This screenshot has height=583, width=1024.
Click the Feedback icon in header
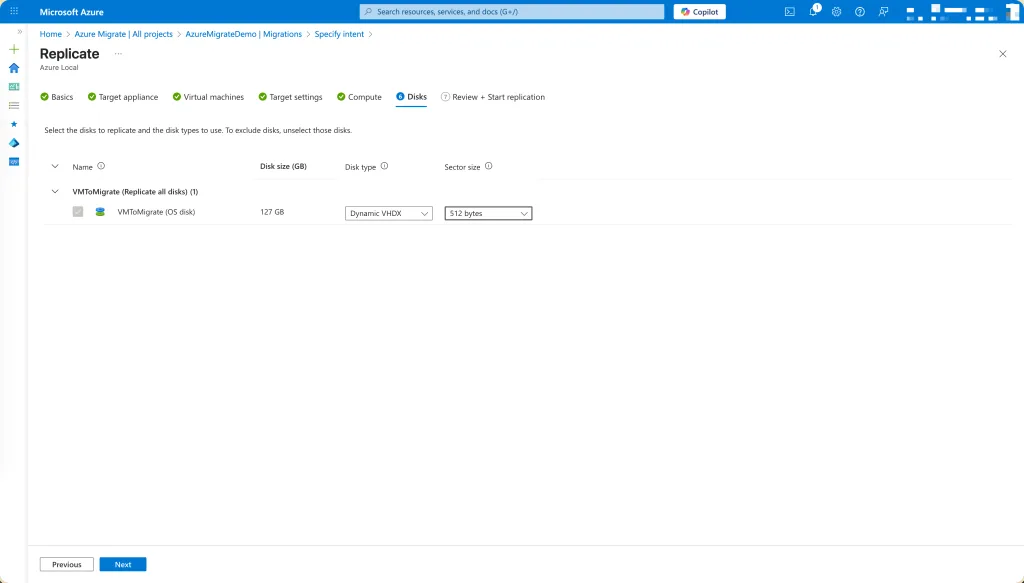pos(883,12)
